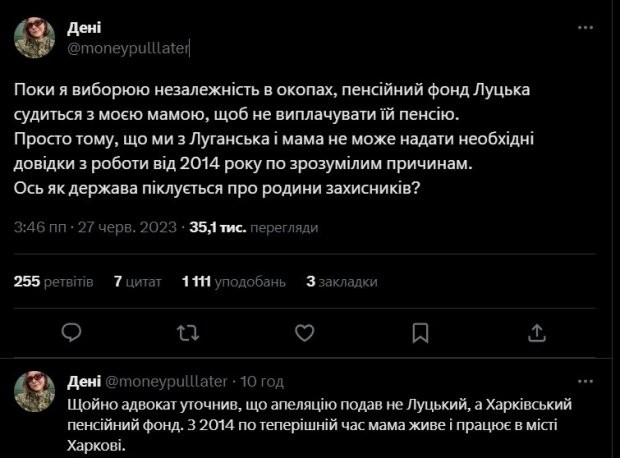
Task: Open the reply's 10 год timestamp
Action: point(264,382)
